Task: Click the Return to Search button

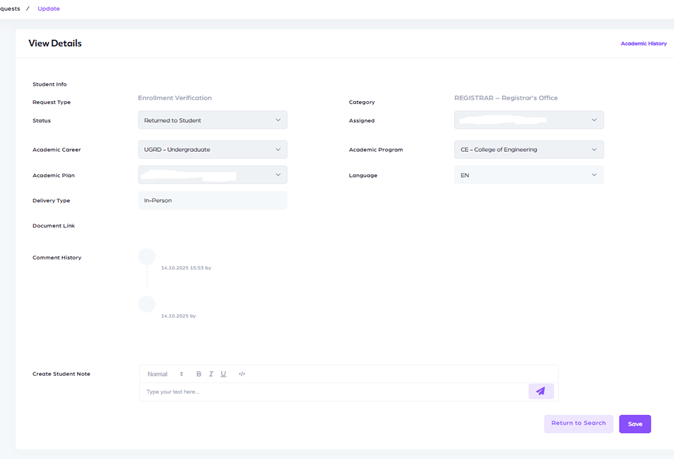Action: [x=578, y=423]
